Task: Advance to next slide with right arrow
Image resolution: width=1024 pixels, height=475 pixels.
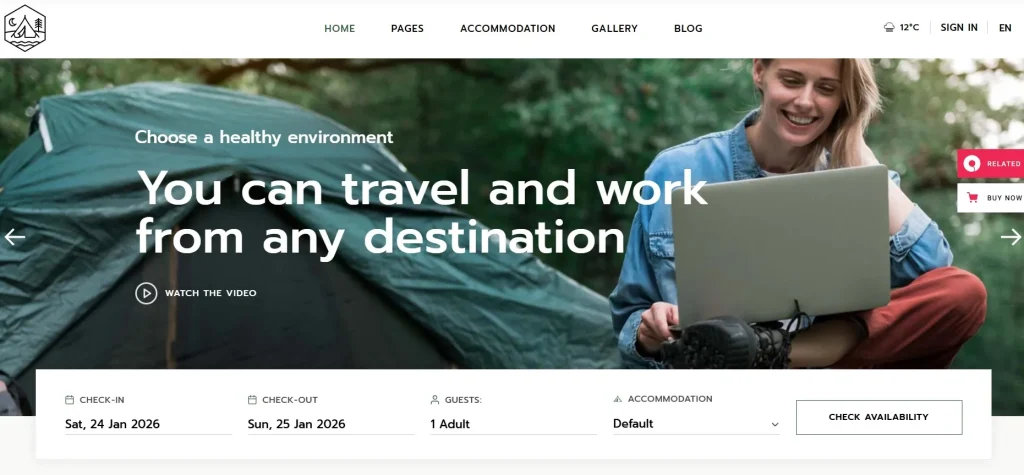Action: (1010, 237)
